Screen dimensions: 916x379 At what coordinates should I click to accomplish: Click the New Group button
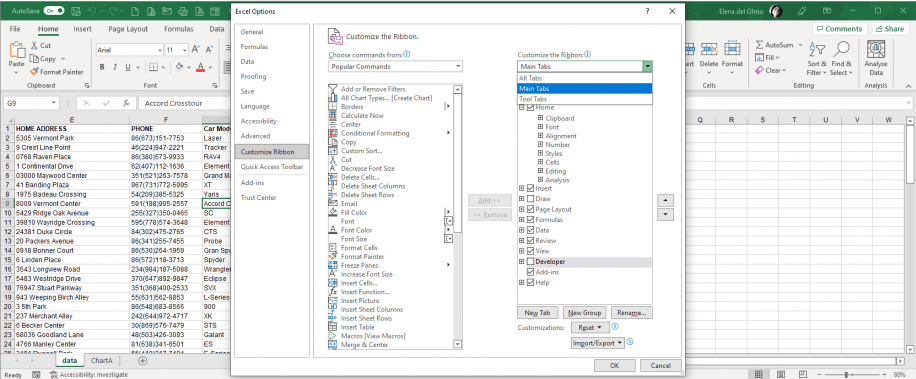[x=585, y=313]
